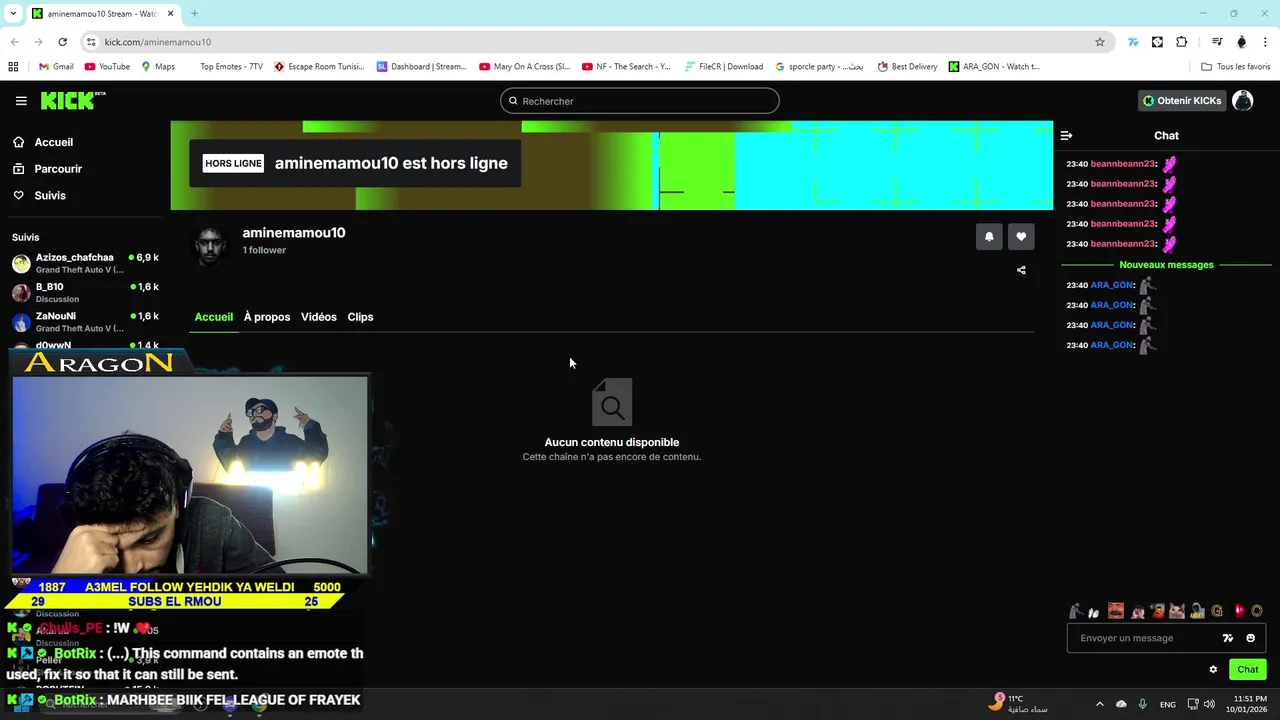This screenshot has height=720, width=1280.
Task: Open Azizos_chafchaa followed channel
Action: point(85,263)
